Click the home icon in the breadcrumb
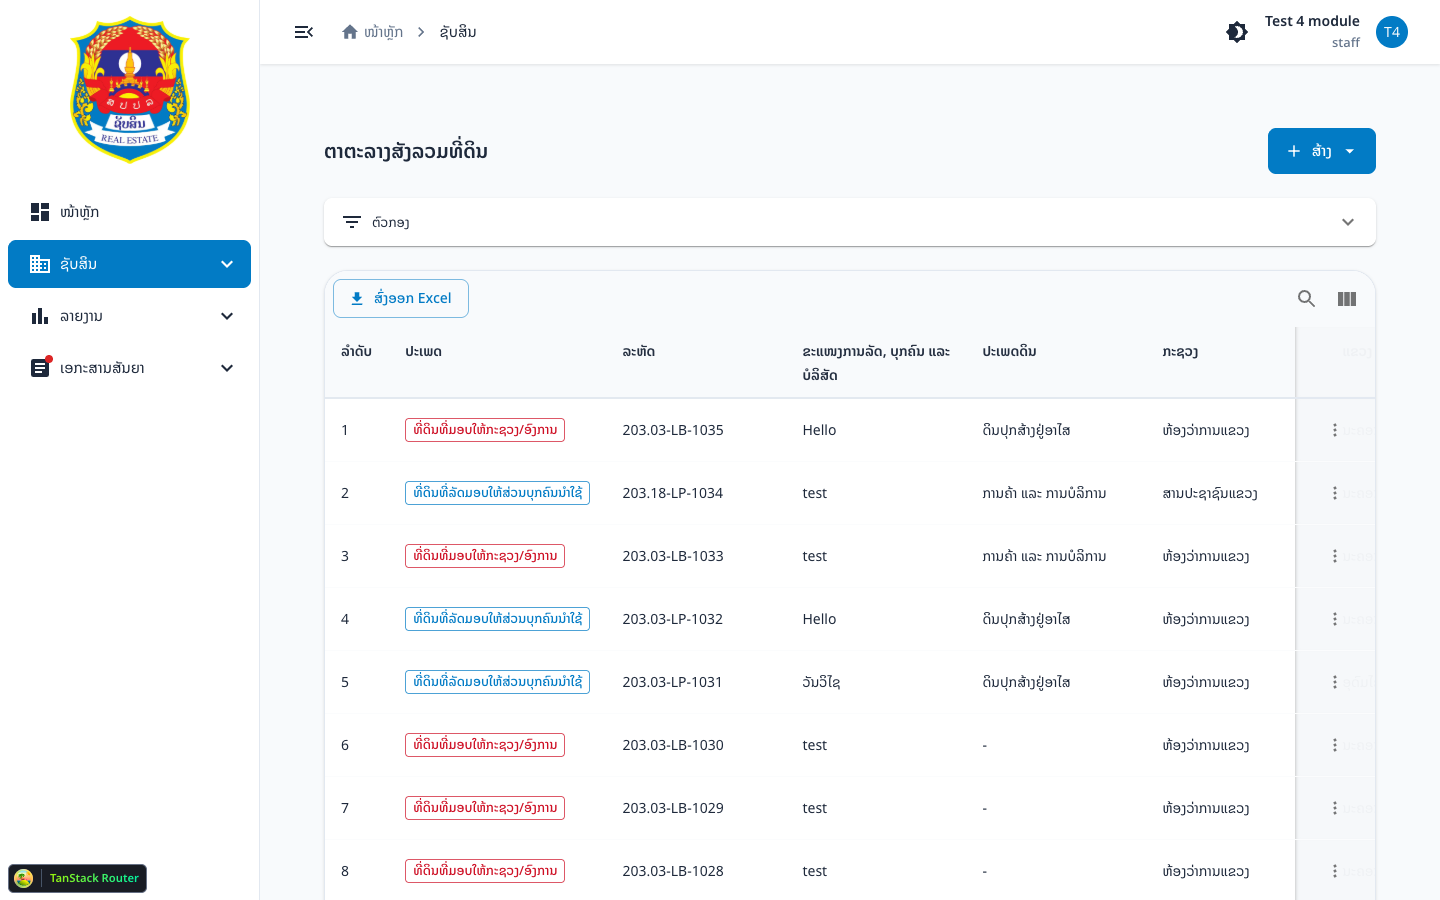This screenshot has height=900, width=1440. coord(350,32)
